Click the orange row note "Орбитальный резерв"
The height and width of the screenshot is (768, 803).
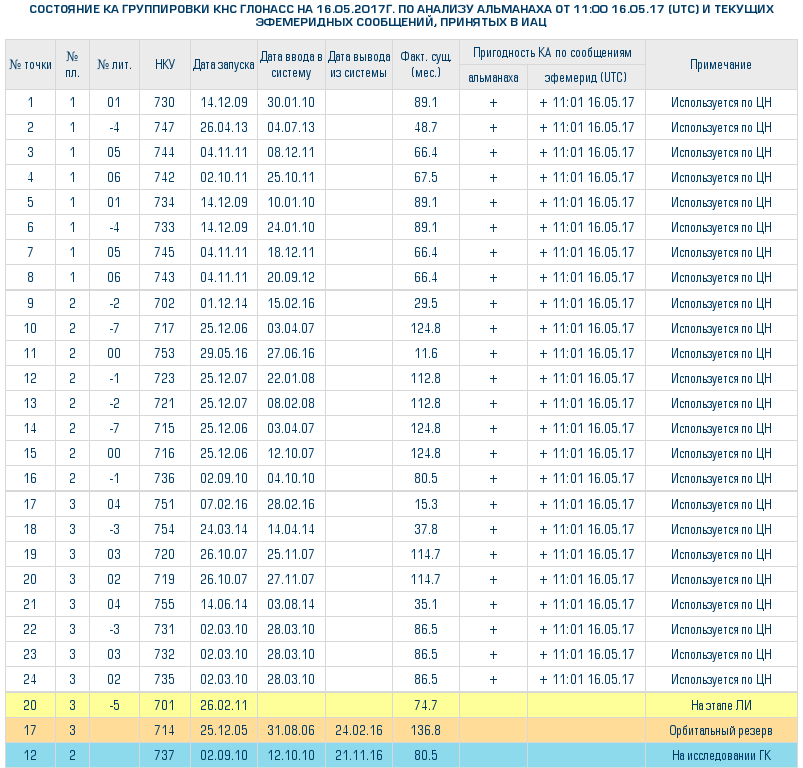click(720, 730)
